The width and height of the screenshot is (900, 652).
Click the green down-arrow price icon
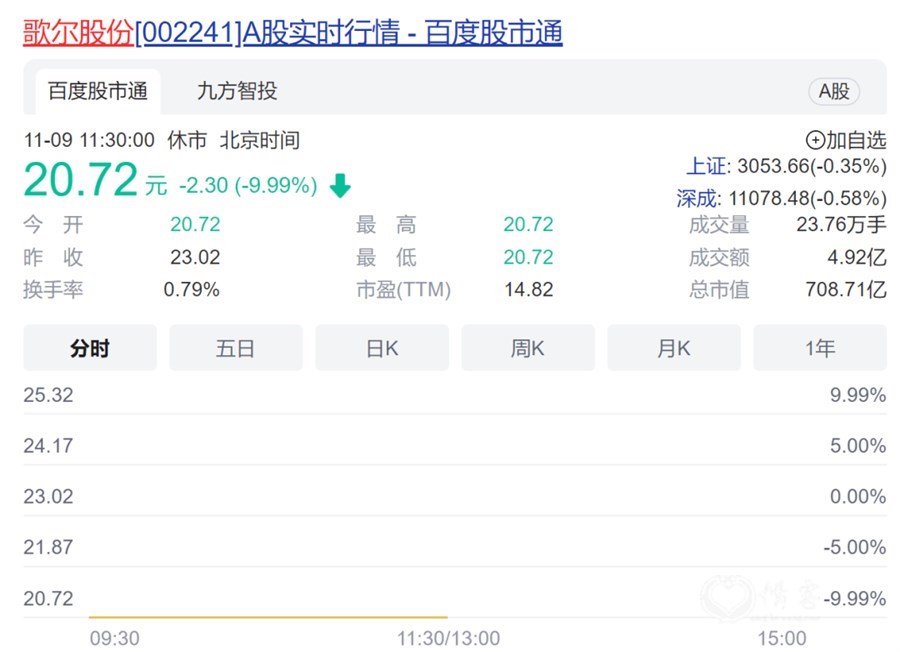tap(340, 185)
